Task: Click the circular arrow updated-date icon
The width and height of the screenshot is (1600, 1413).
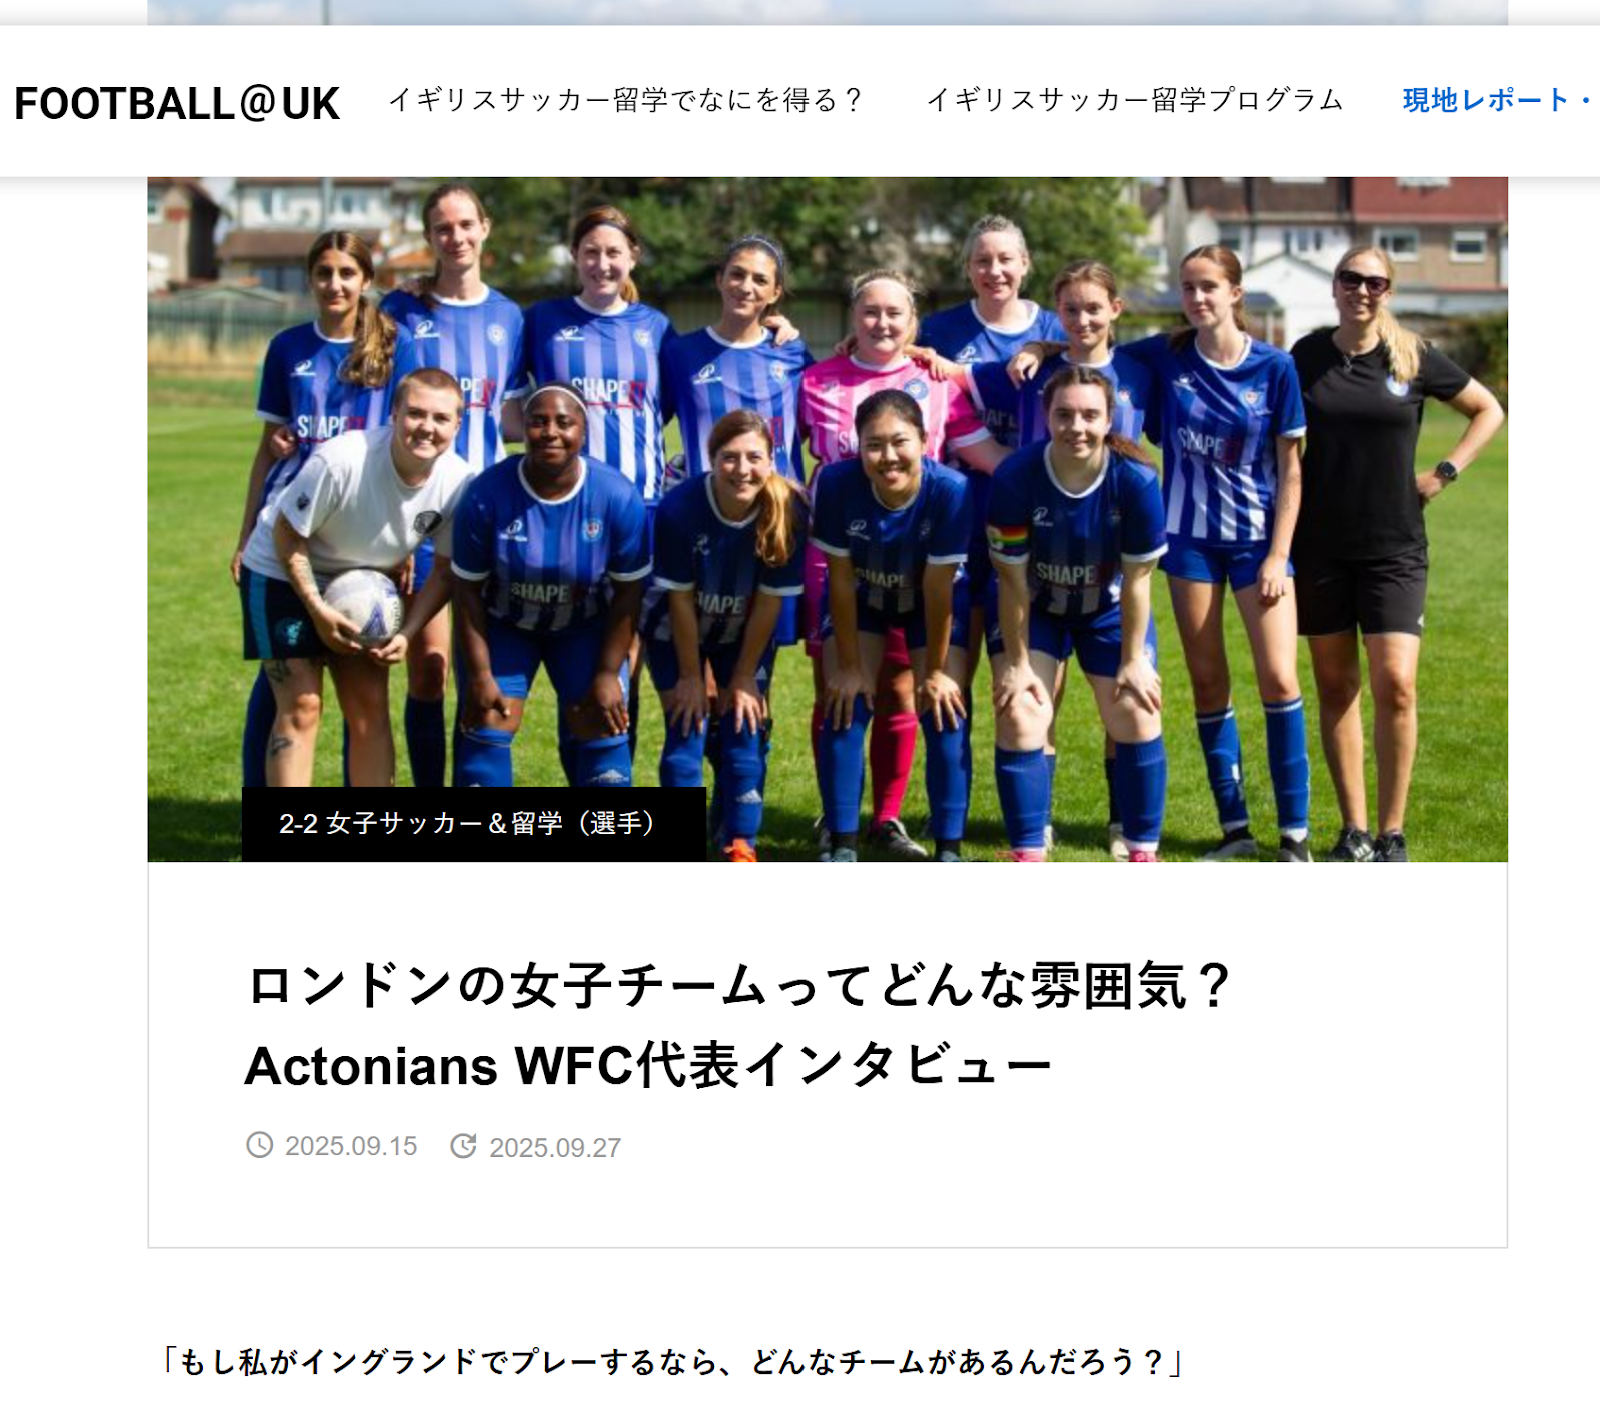Action: click(463, 1146)
